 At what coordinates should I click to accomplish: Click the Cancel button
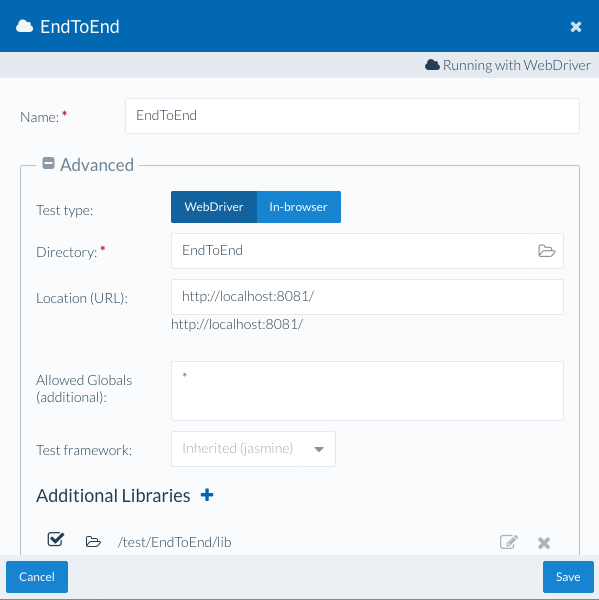pos(37,577)
